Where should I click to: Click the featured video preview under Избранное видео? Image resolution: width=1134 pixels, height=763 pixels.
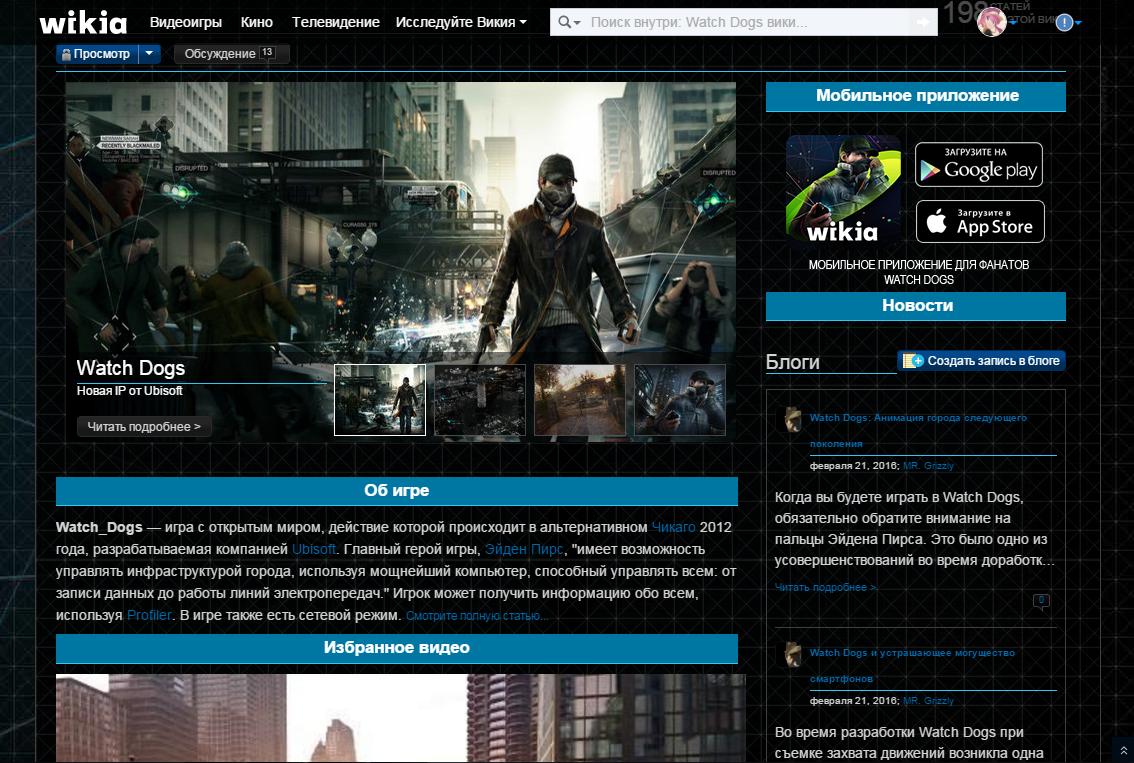coord(401,718)
